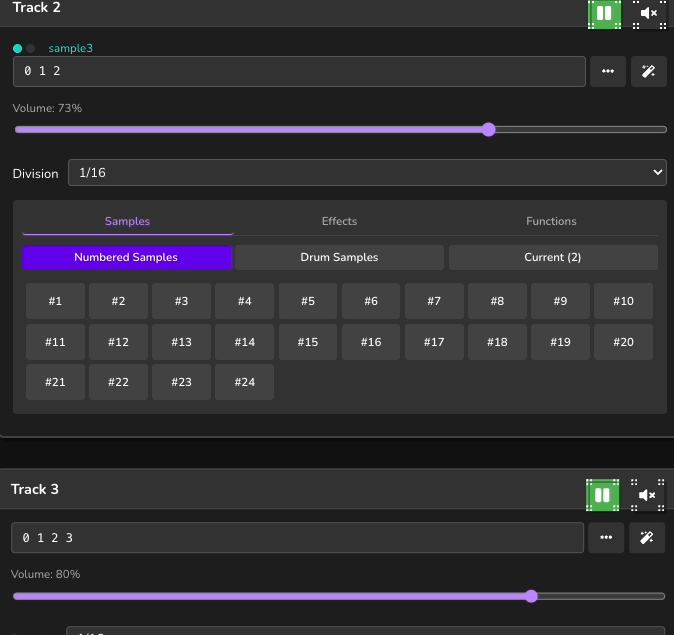
Task: Open Track 3 ellipsis options button
Action: point(606,538)
